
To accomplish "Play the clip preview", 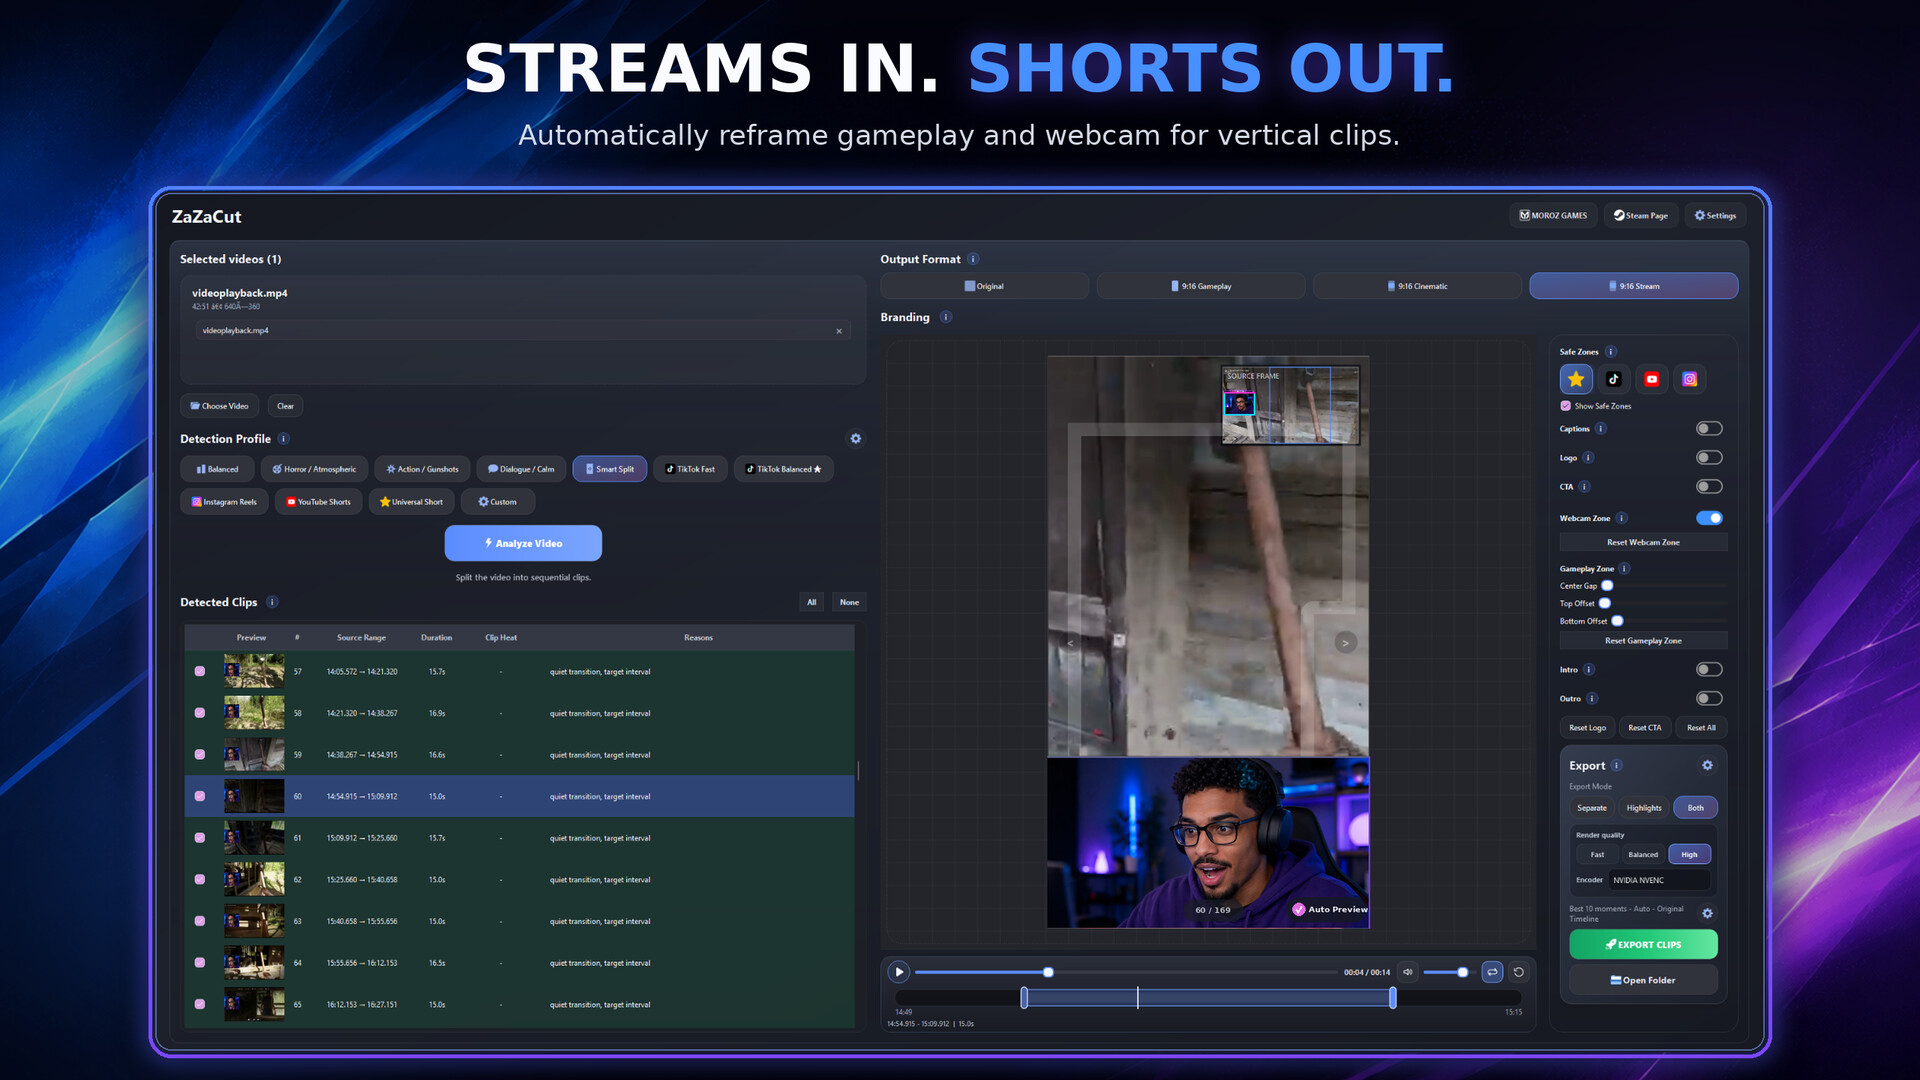I will pyautogui.click(x=899, y=972).
